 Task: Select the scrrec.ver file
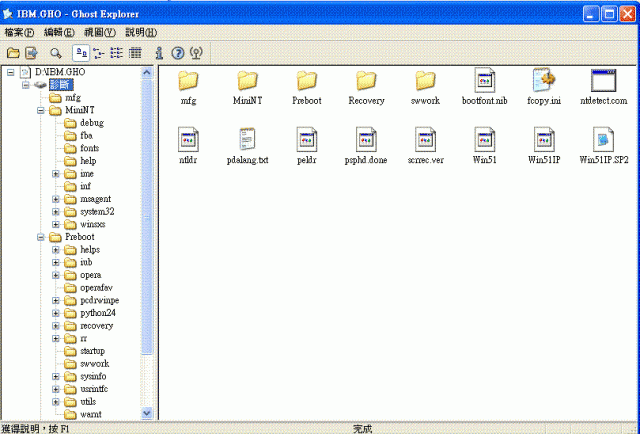tap(425, 146)
